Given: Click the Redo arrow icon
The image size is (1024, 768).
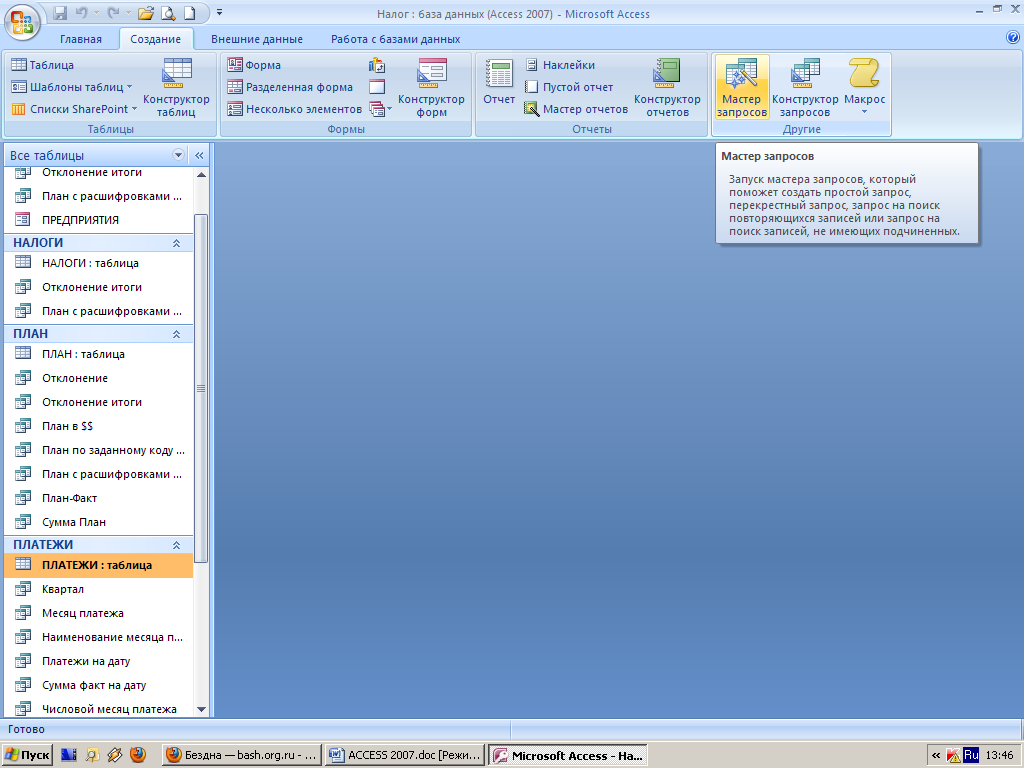Looking at the screenshot, I should click(x=112, y=12).
